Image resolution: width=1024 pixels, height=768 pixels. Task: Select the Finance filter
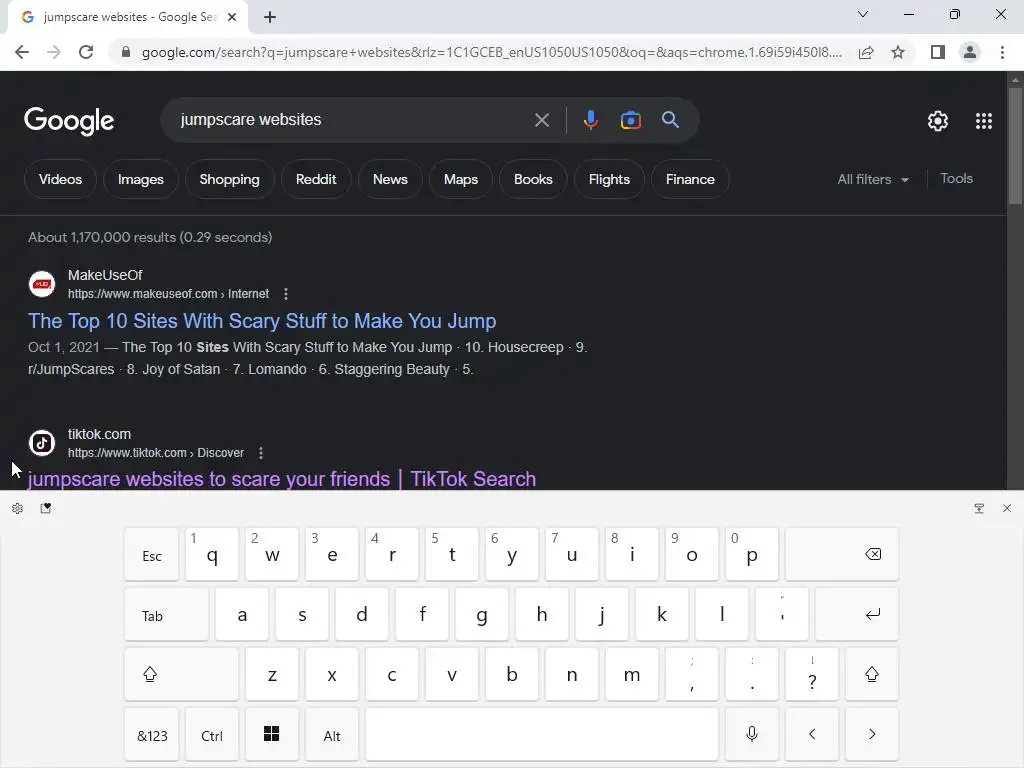coord(690,179)
